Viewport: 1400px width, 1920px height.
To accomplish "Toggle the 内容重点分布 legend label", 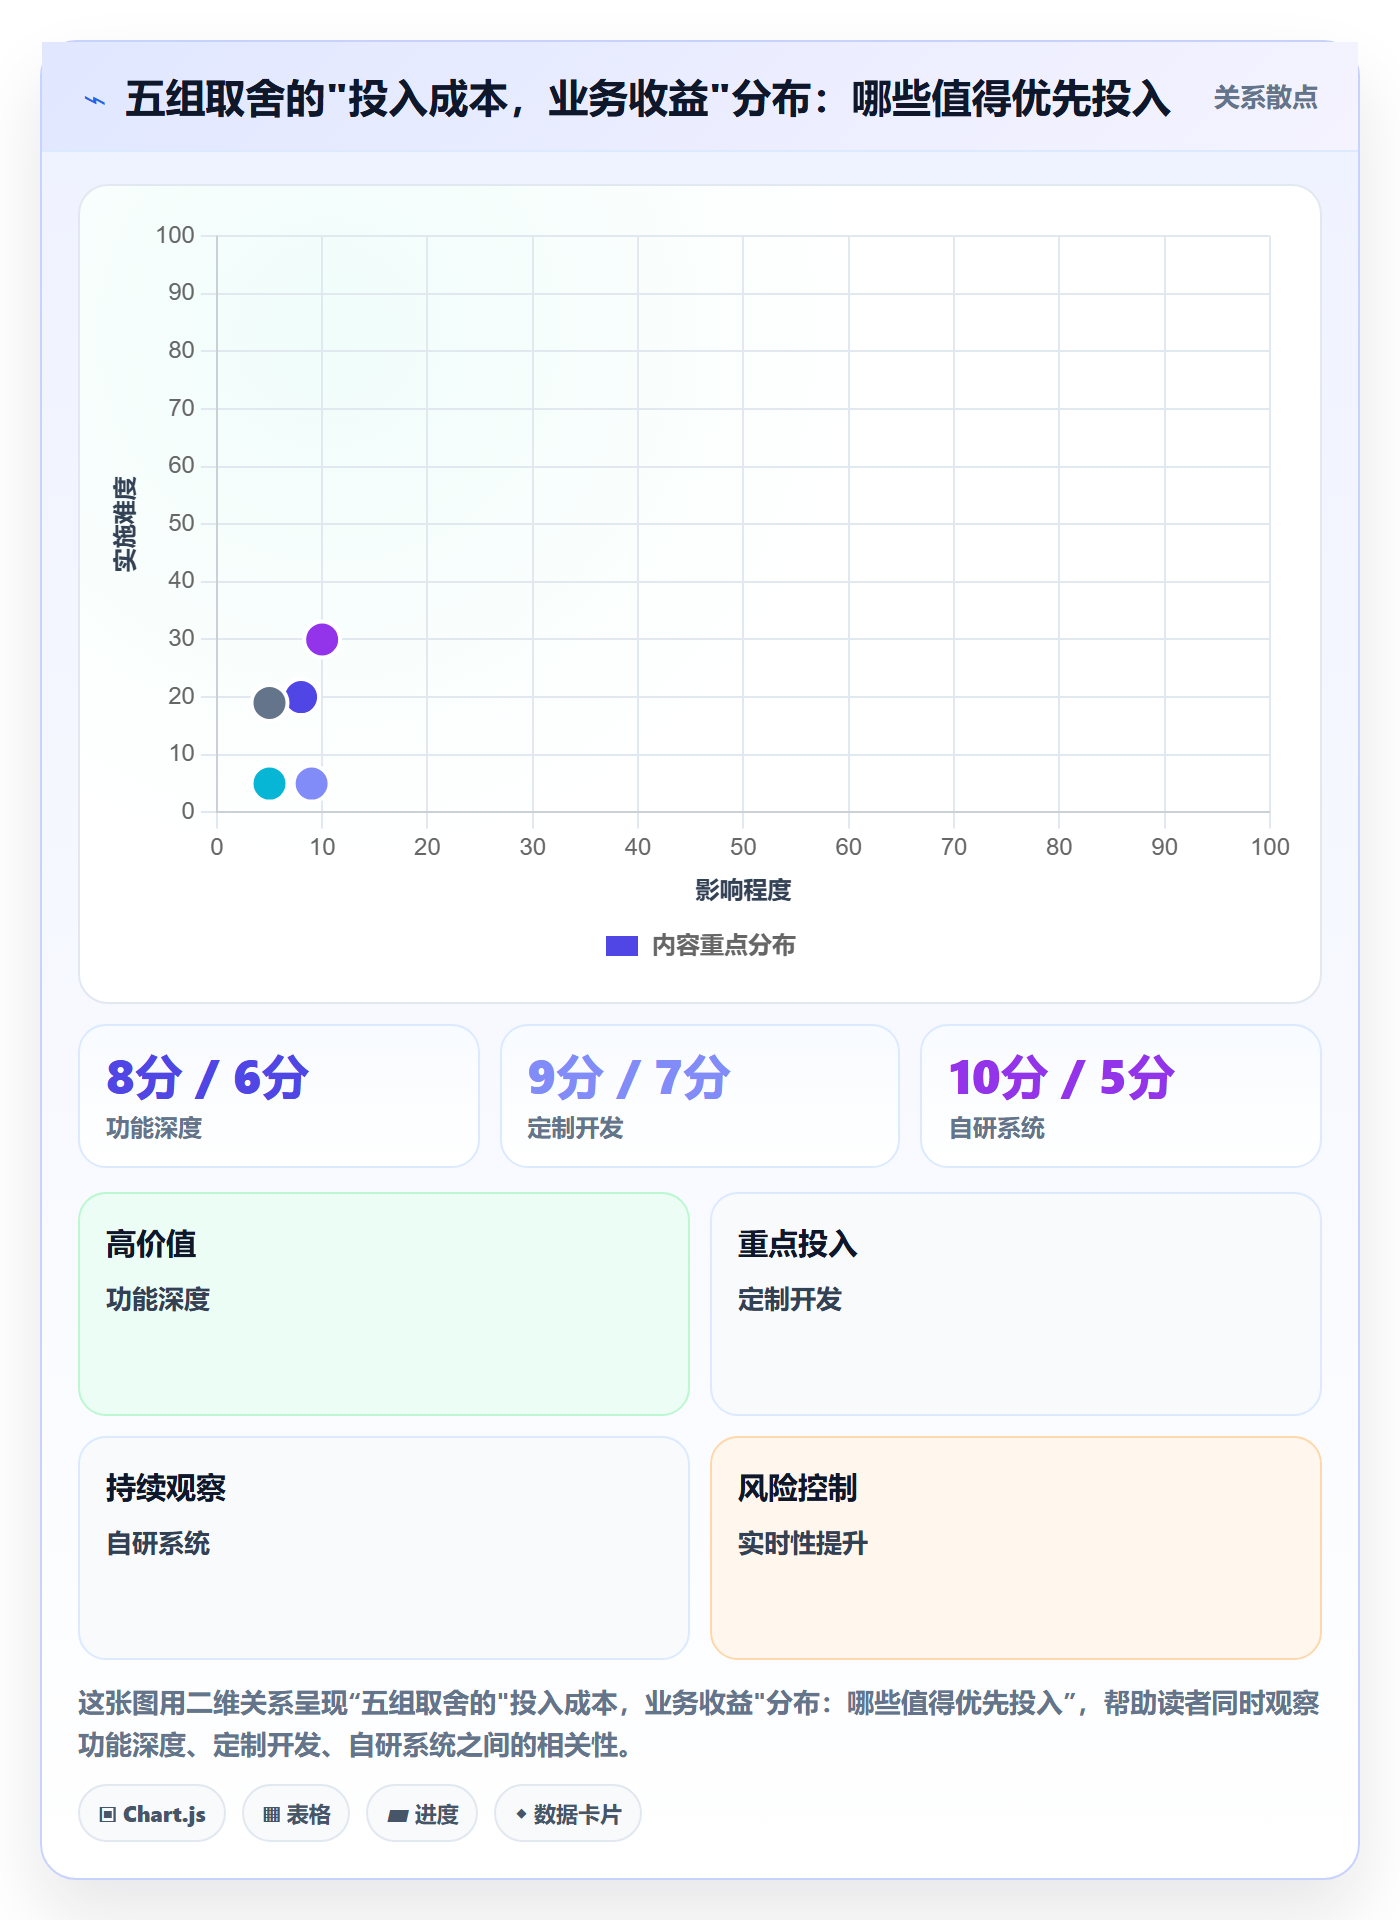I will point(724,946).
